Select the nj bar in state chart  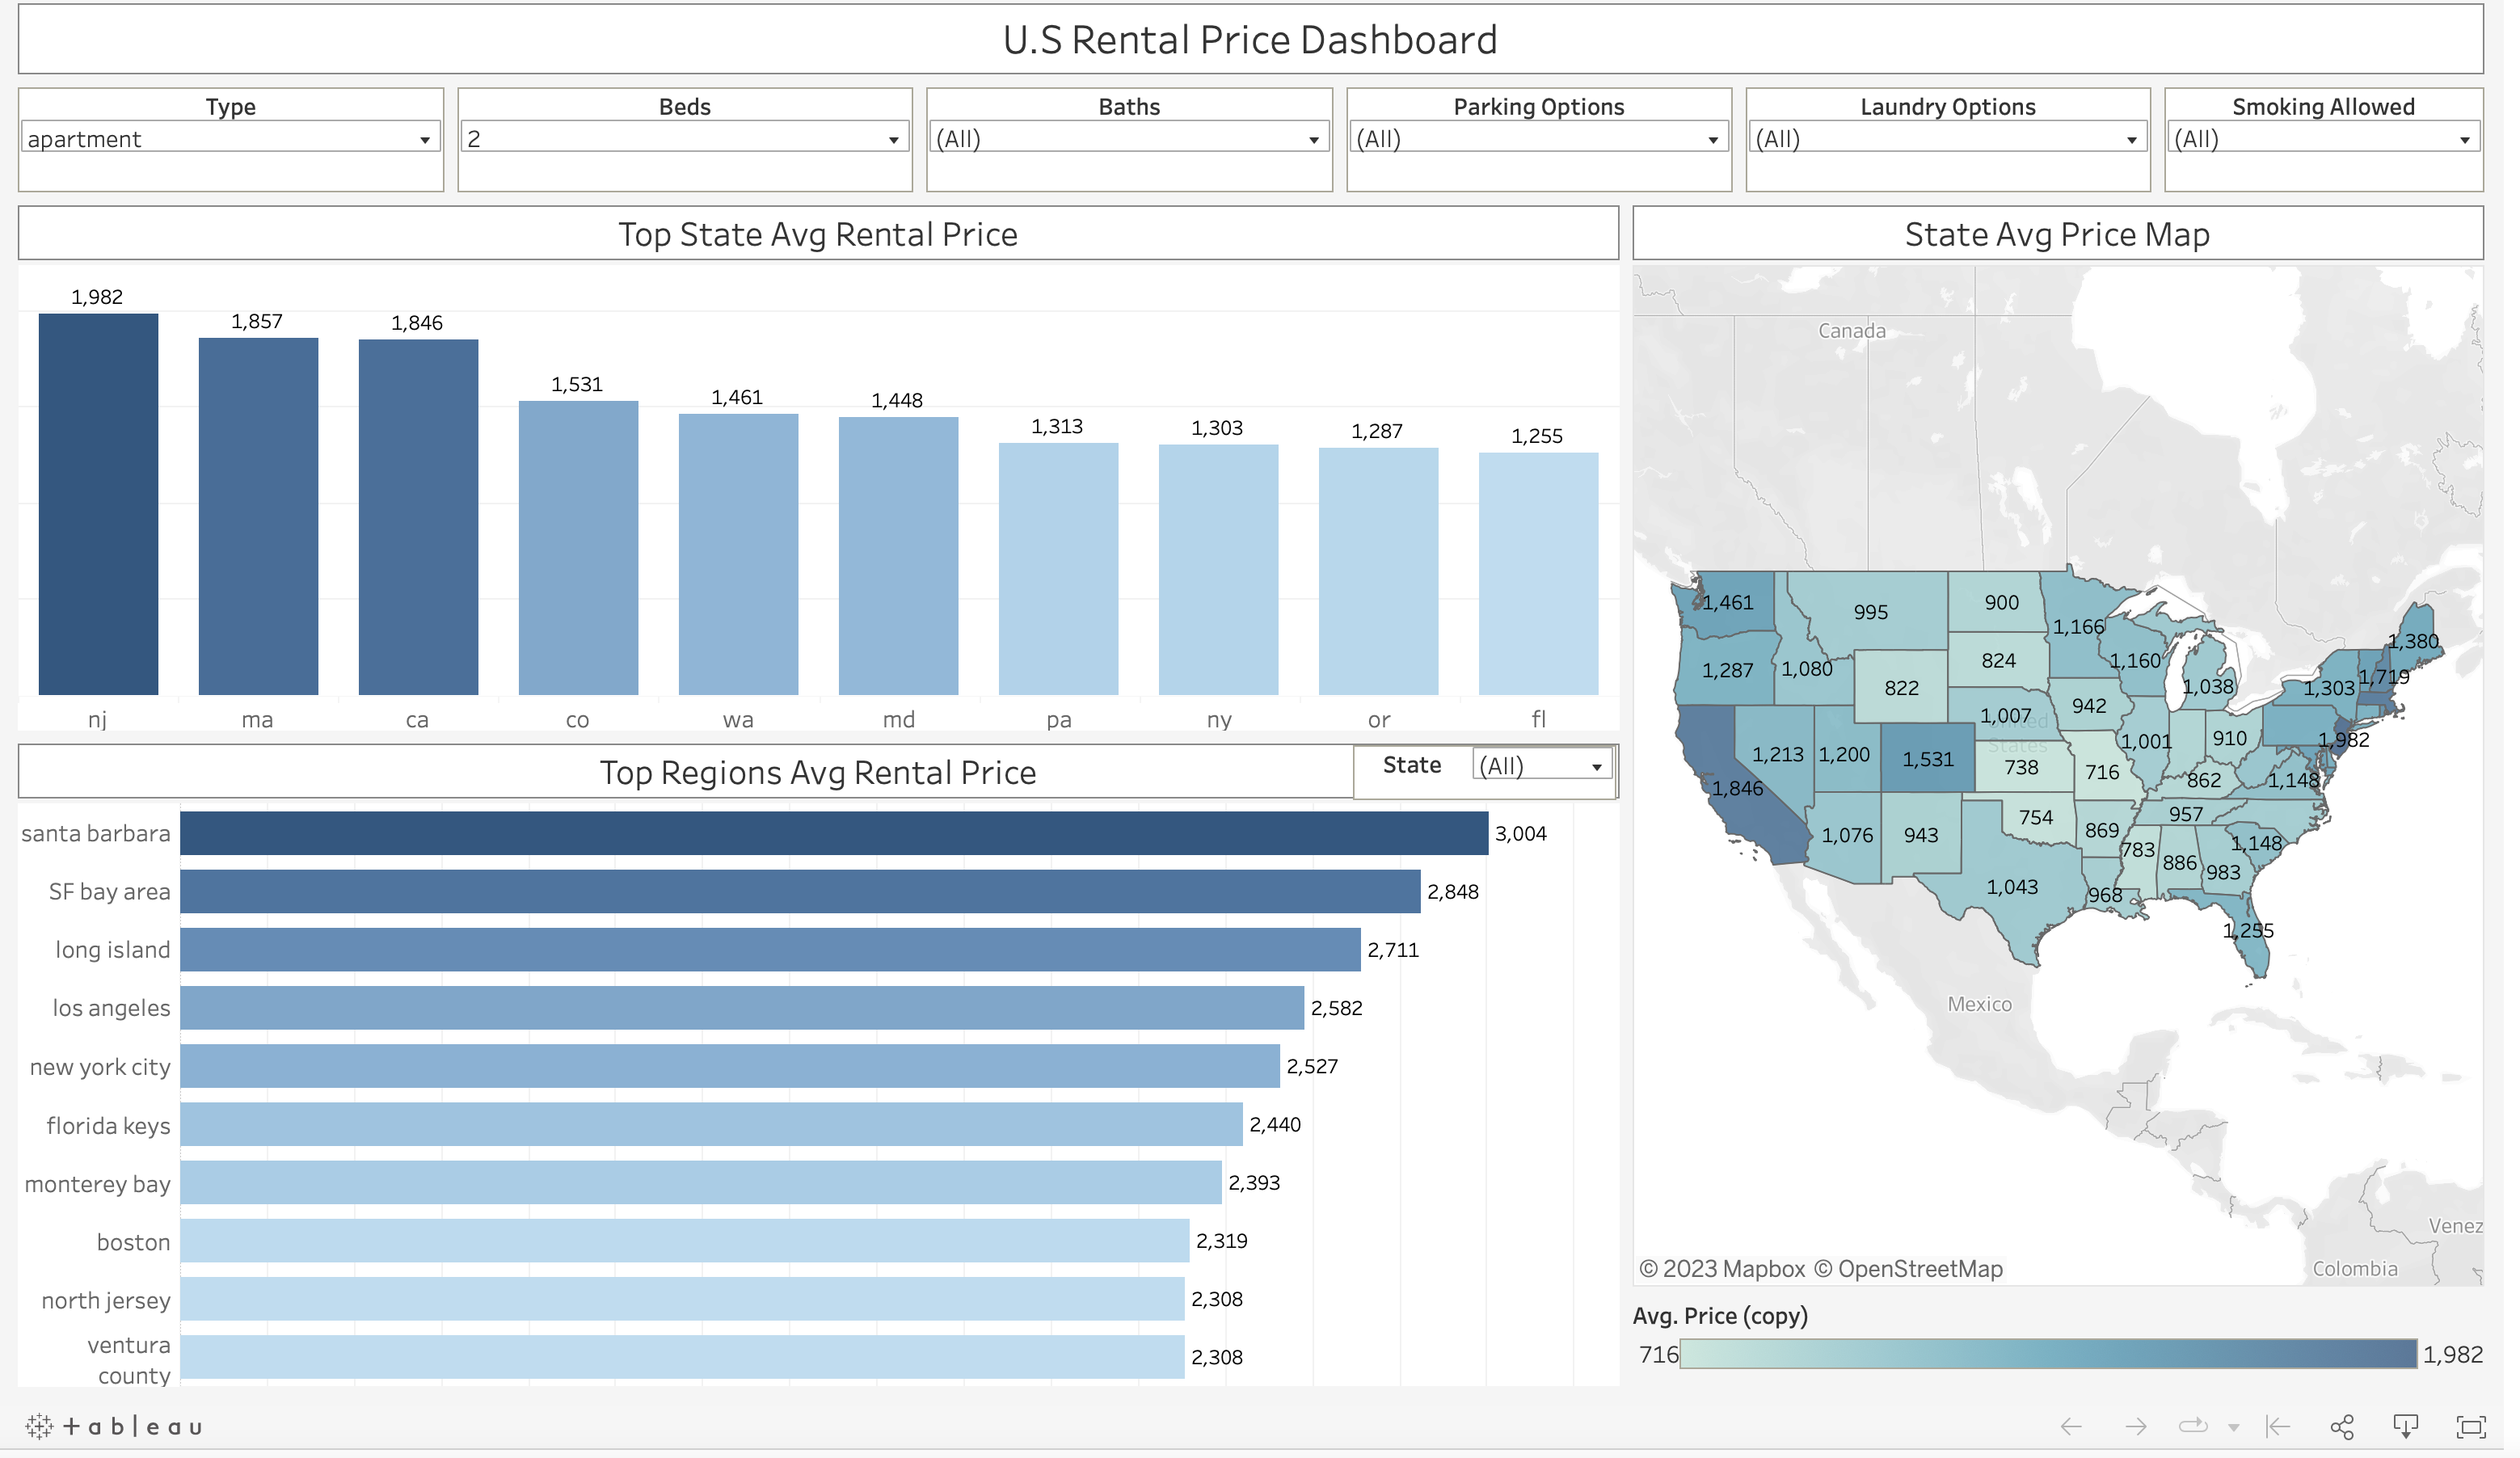[98, 504]
